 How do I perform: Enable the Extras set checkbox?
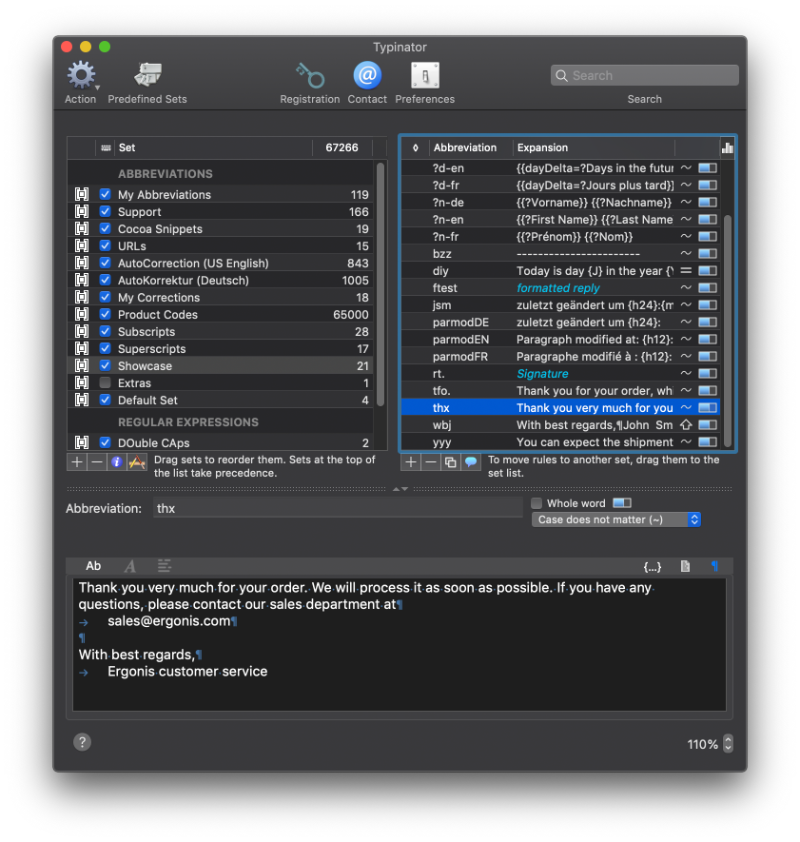(x=105, y=383)
